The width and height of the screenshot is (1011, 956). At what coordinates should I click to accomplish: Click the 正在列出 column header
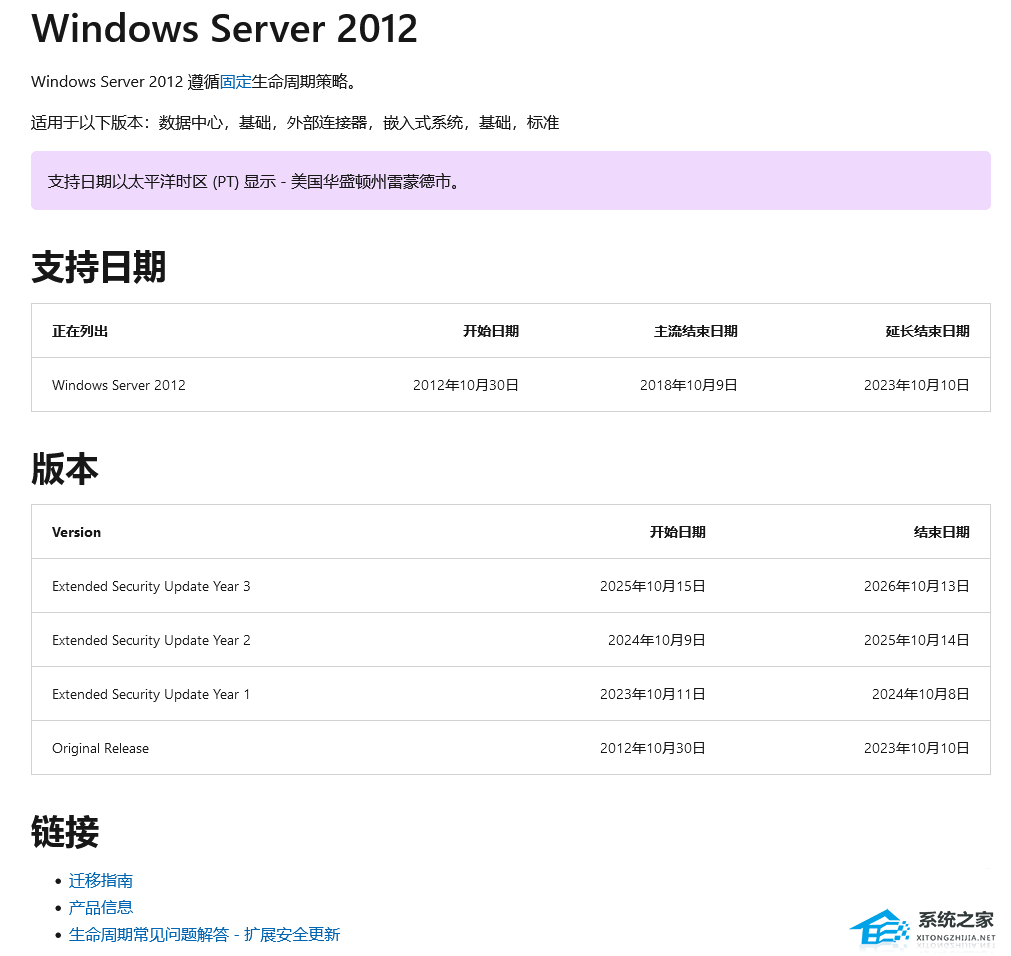[x=80, y=331]
